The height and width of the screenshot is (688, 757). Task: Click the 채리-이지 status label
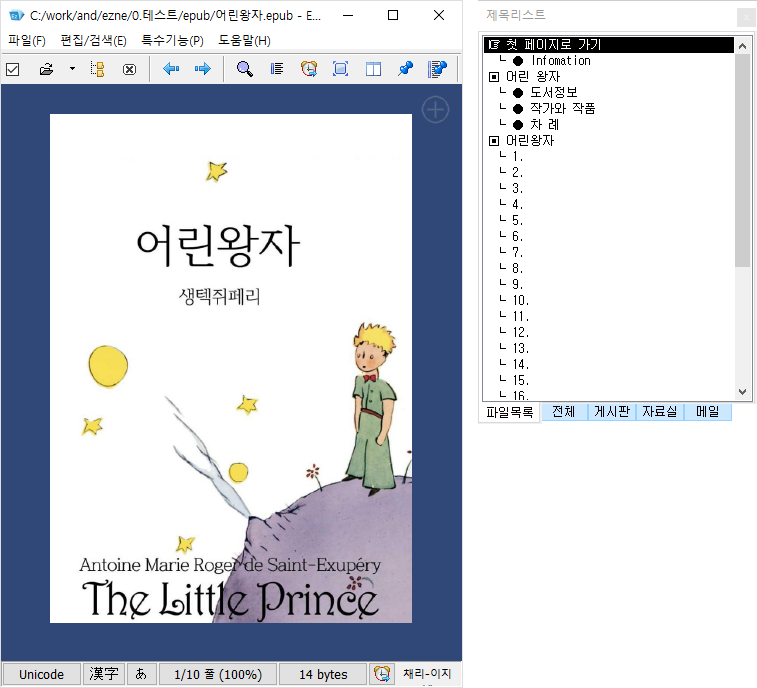pos(427,674)
